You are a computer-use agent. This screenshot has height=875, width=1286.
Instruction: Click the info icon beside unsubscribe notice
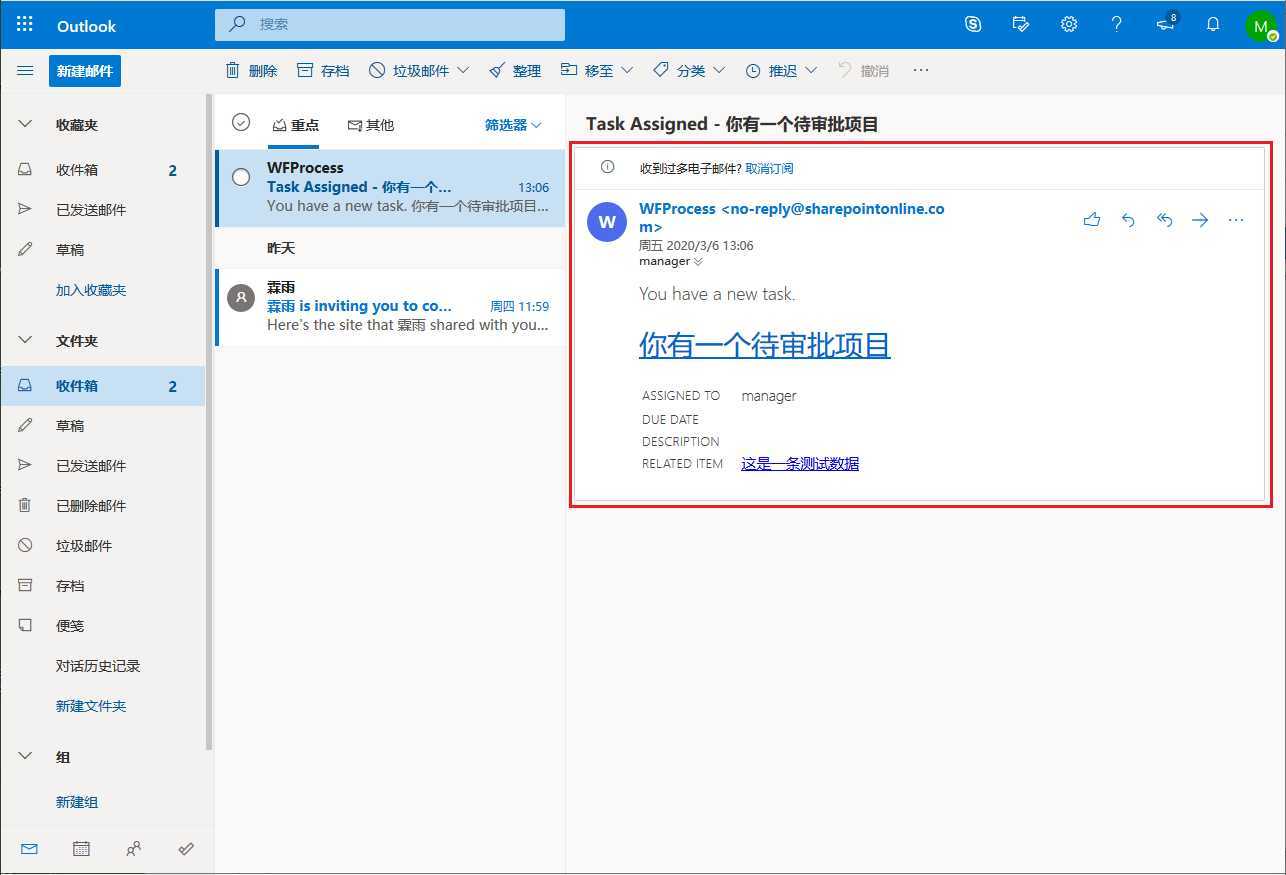click(x=607, y=168)
